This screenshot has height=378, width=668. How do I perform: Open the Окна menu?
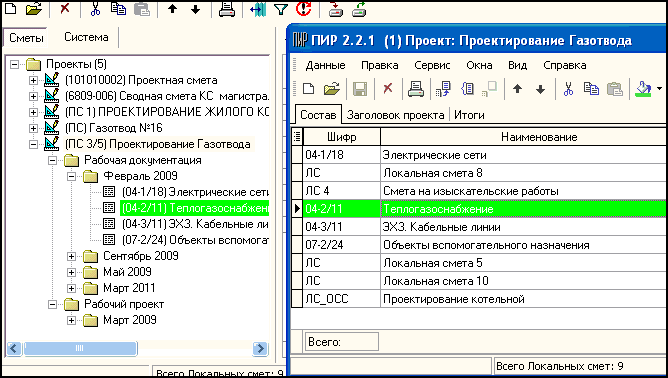[479, 65]
